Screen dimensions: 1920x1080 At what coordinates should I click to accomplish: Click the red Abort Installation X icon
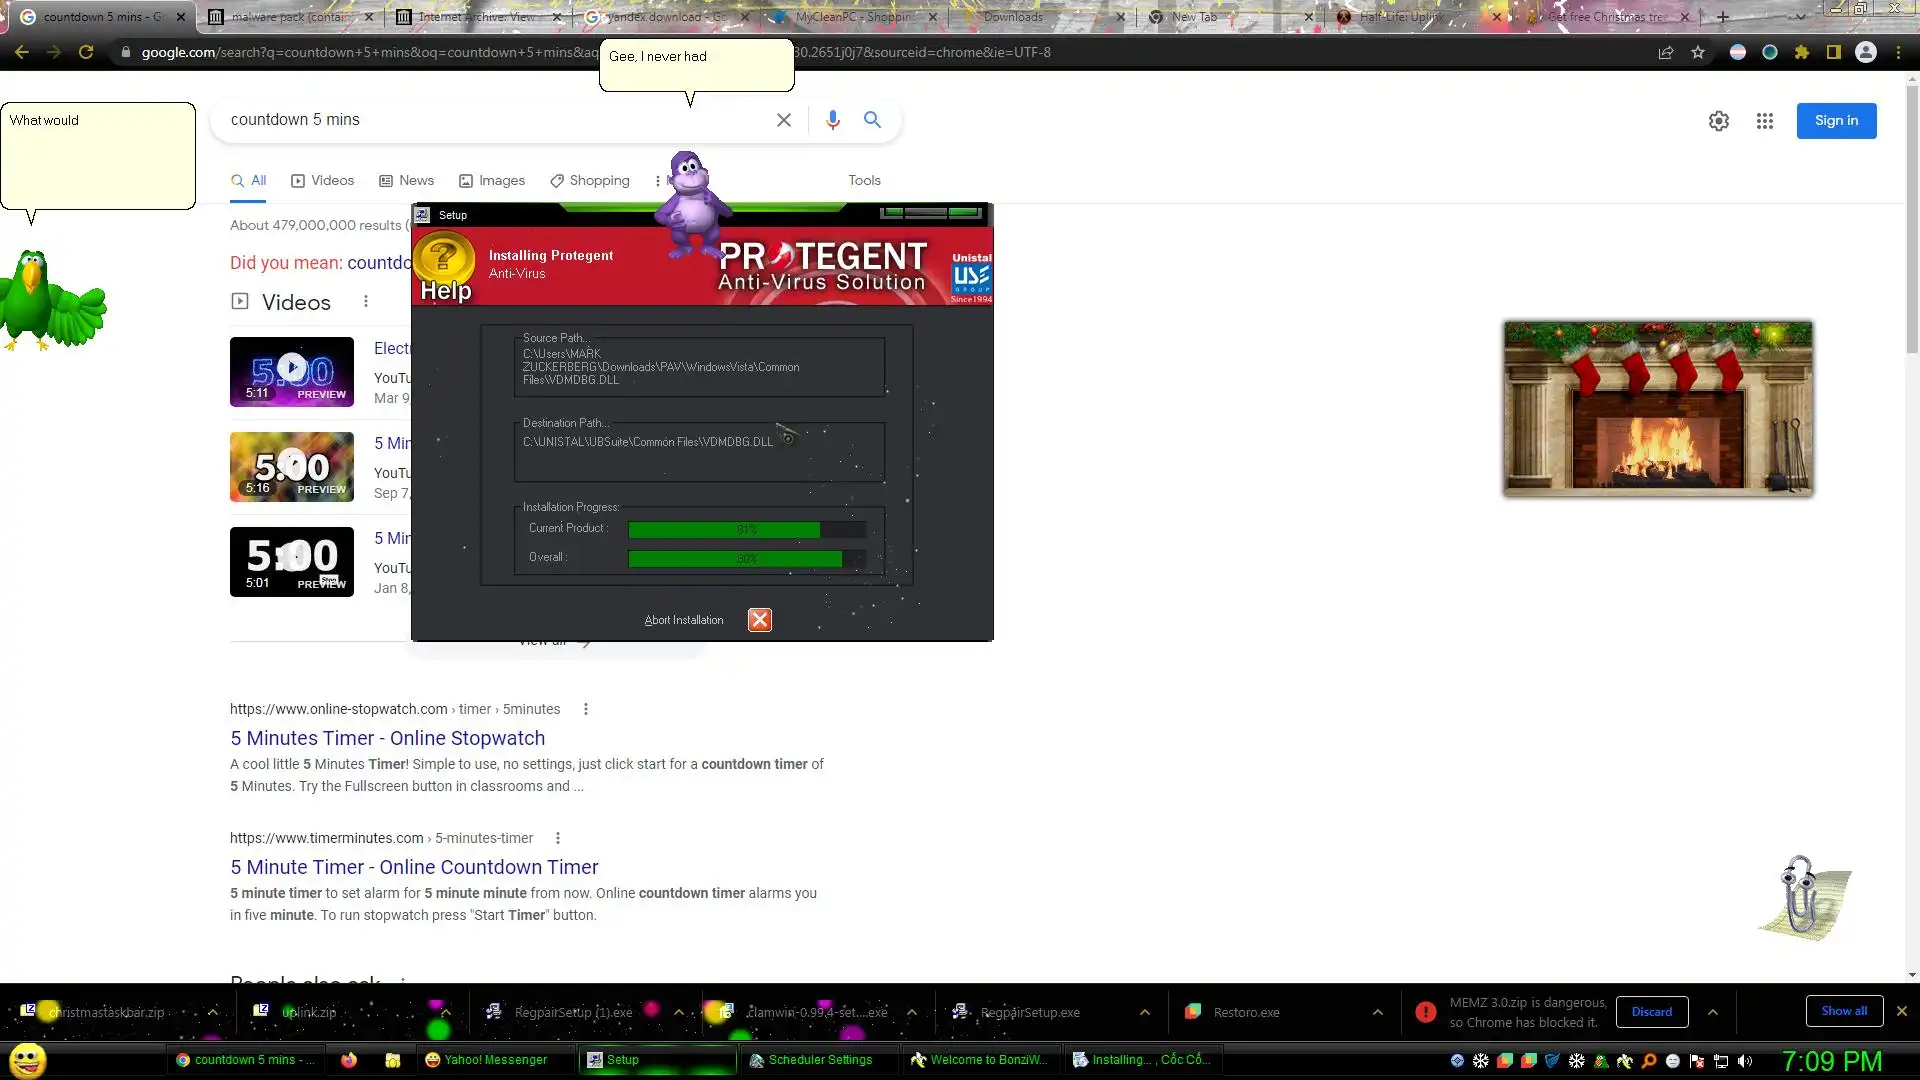click(x=759, y=620)
